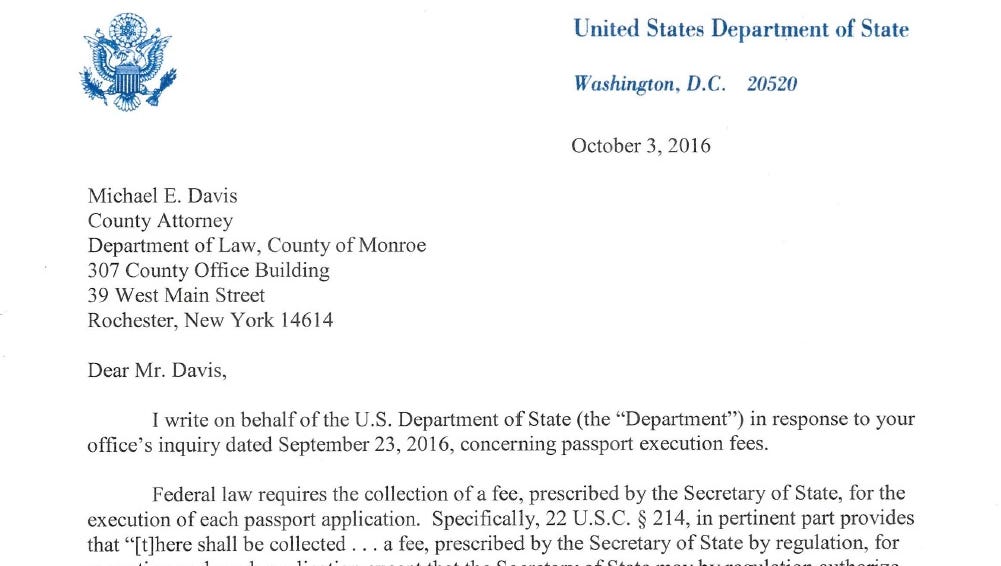Click the 20520 zip code in letterhead
Viewport: 1001px width, 566px height.
[772, 84]
